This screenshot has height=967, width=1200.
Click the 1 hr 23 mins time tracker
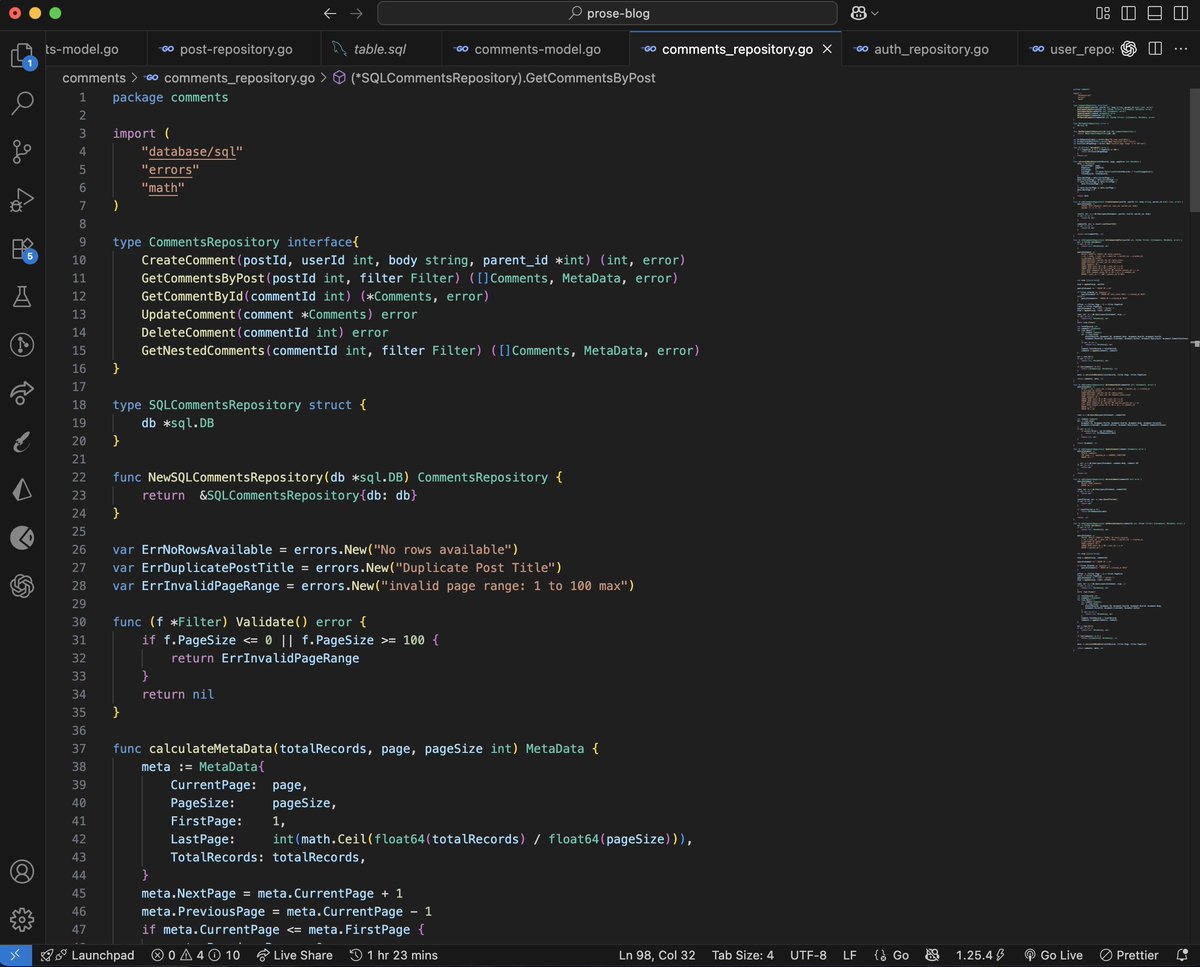394,955
